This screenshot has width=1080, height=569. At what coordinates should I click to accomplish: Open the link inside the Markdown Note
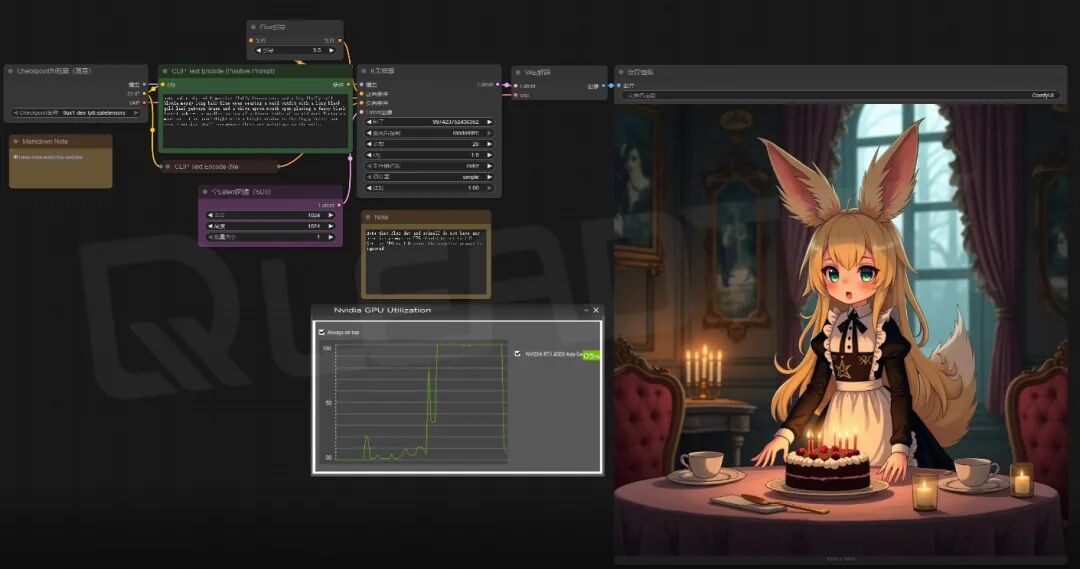coord(50,157)
